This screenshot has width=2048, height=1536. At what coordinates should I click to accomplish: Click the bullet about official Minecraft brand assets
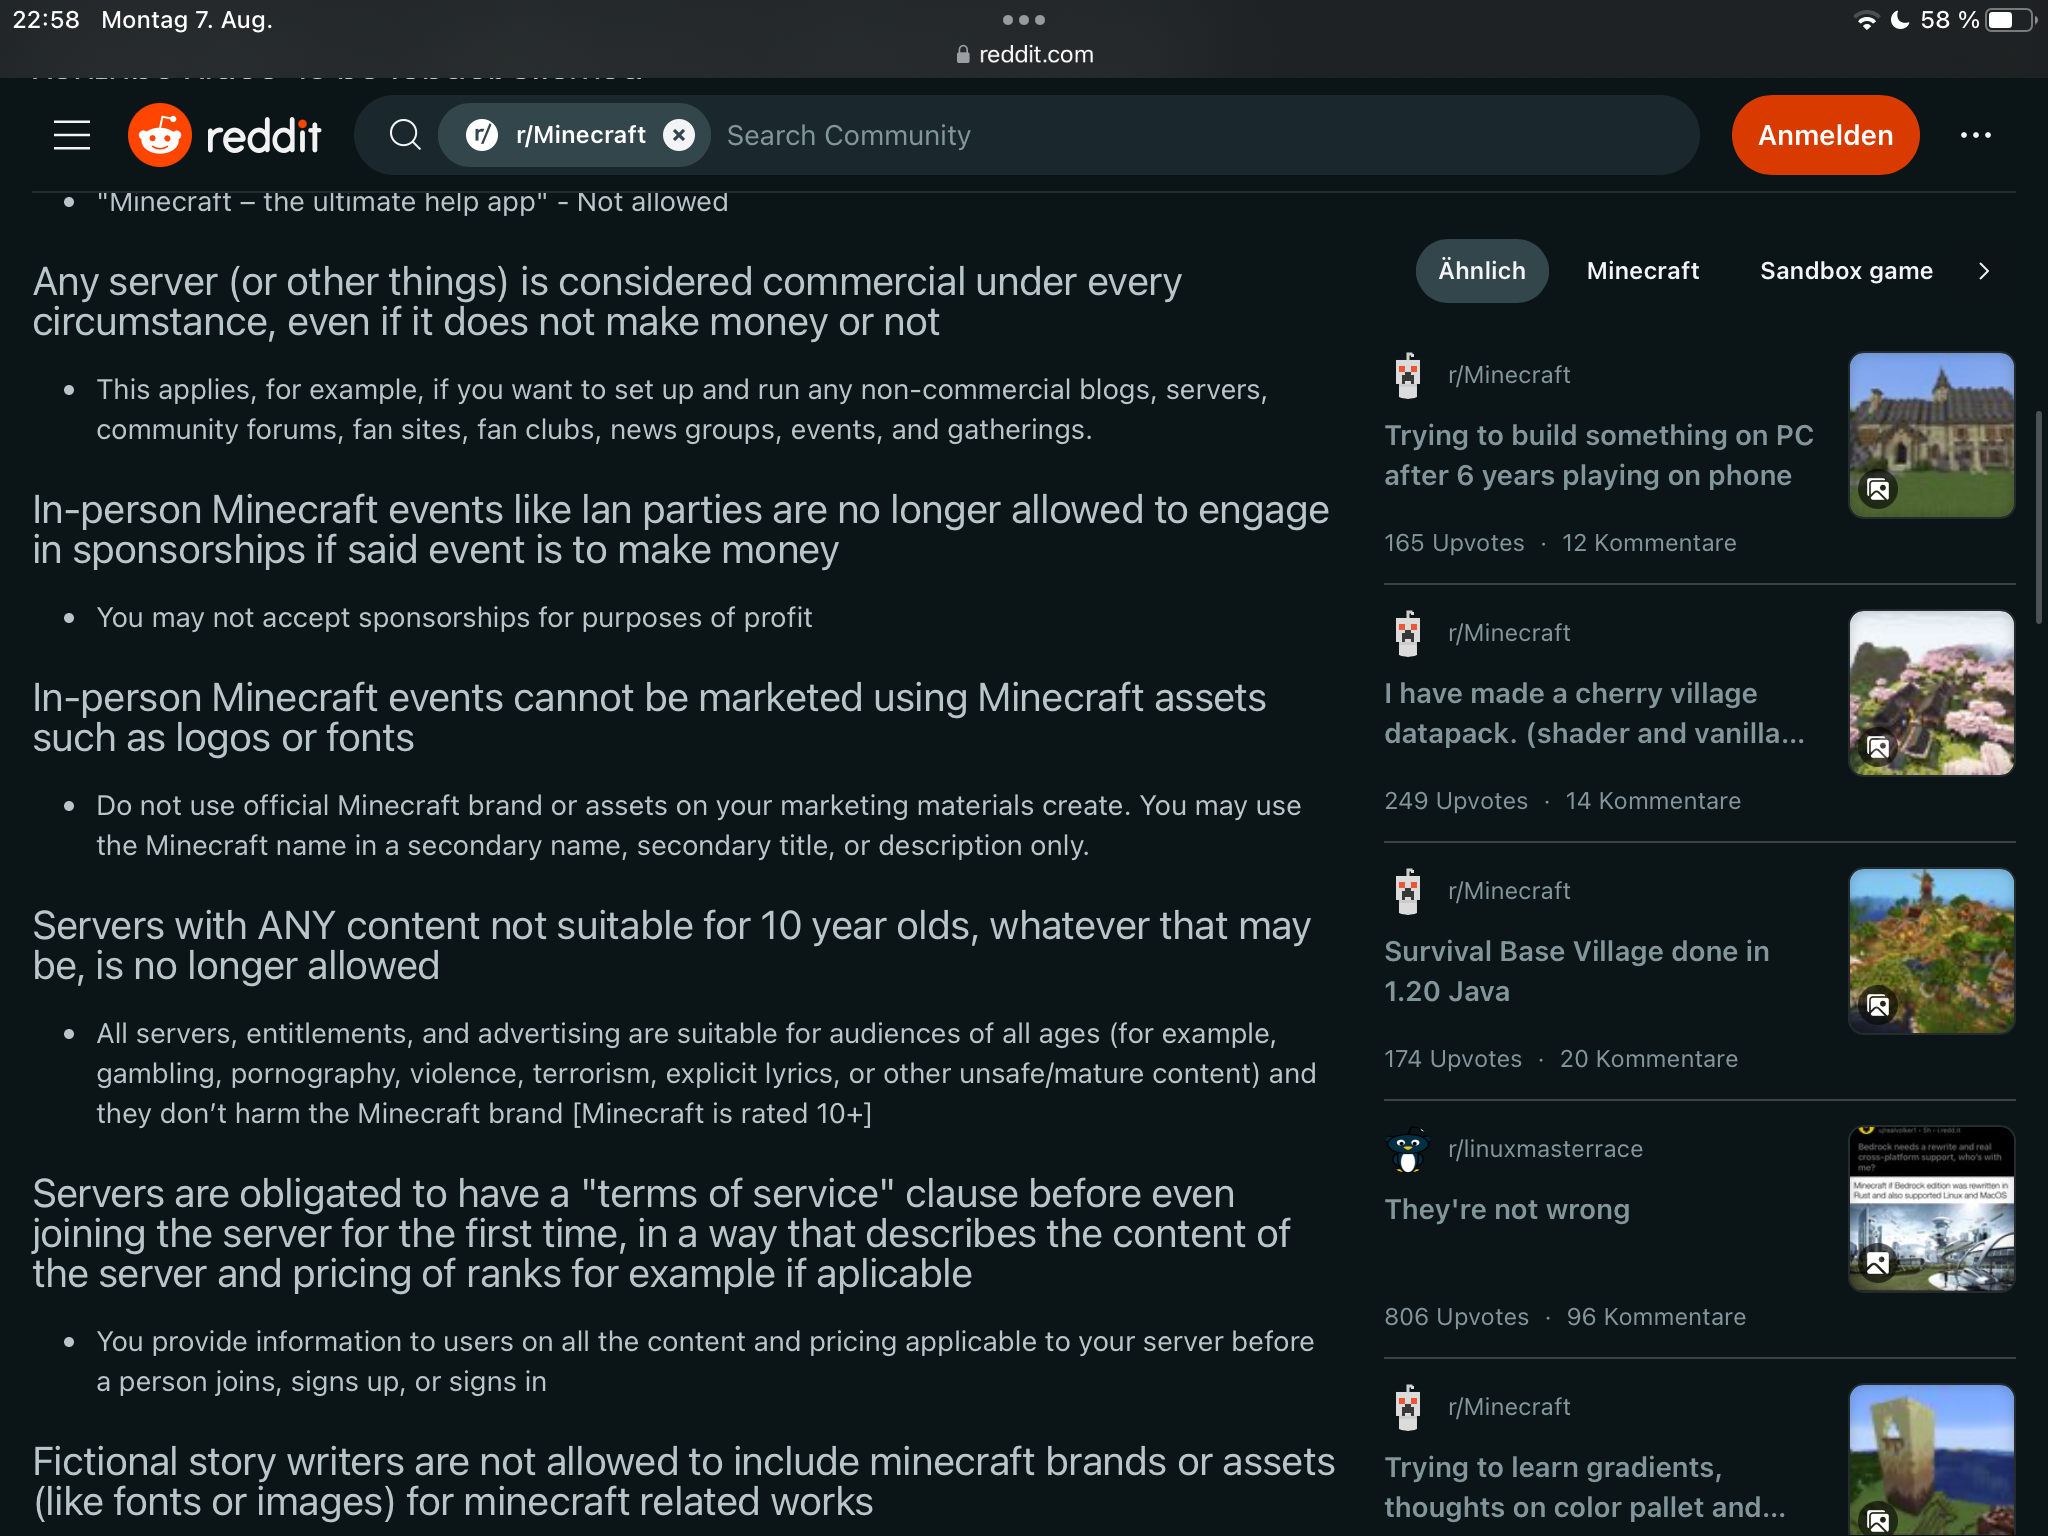pos(699,826)
